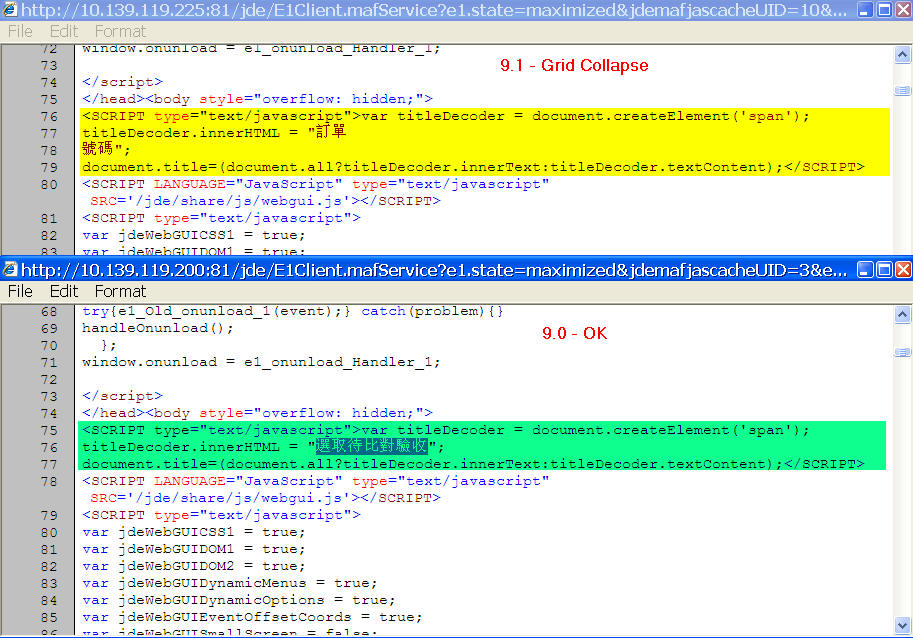Minimize the lower 10.139.119.200 window
Image resolution: width=913 pixels, height=638 pixels.
[865, 269]
